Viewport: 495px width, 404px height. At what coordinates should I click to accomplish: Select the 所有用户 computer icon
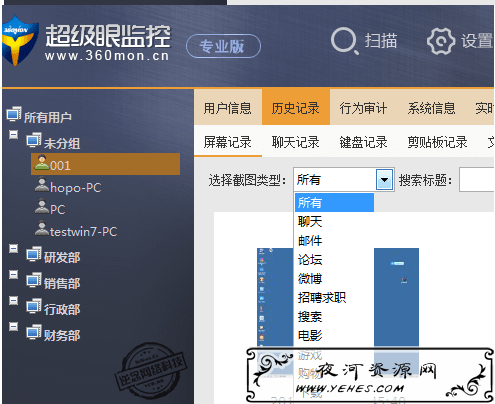(14, 114)
